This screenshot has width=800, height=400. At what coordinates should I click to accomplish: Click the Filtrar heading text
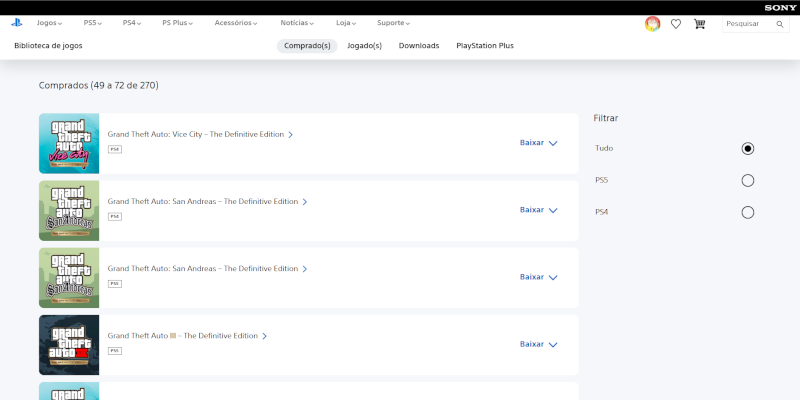[606, 118]
